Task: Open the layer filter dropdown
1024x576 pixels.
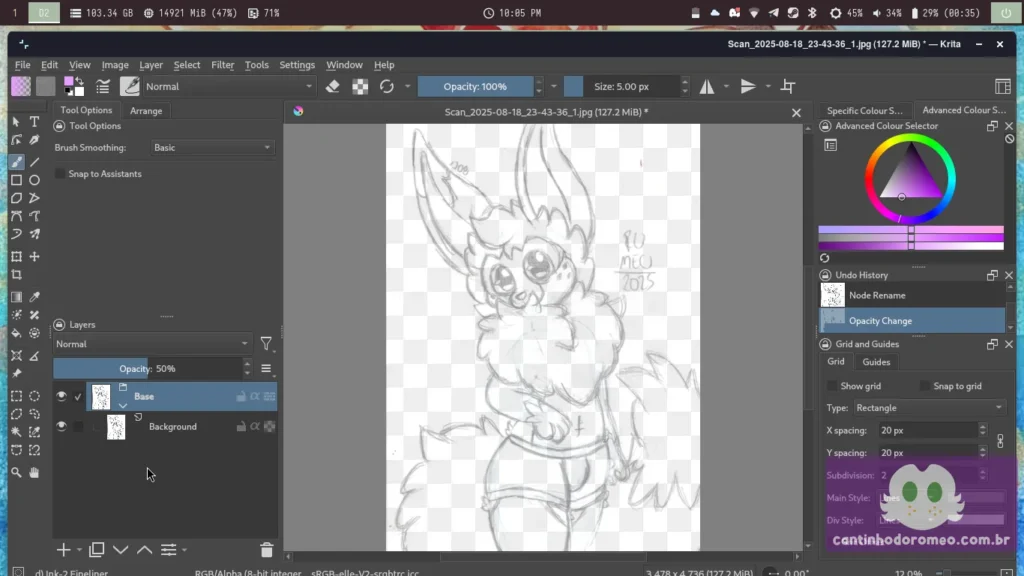Action: coord(266,344)
